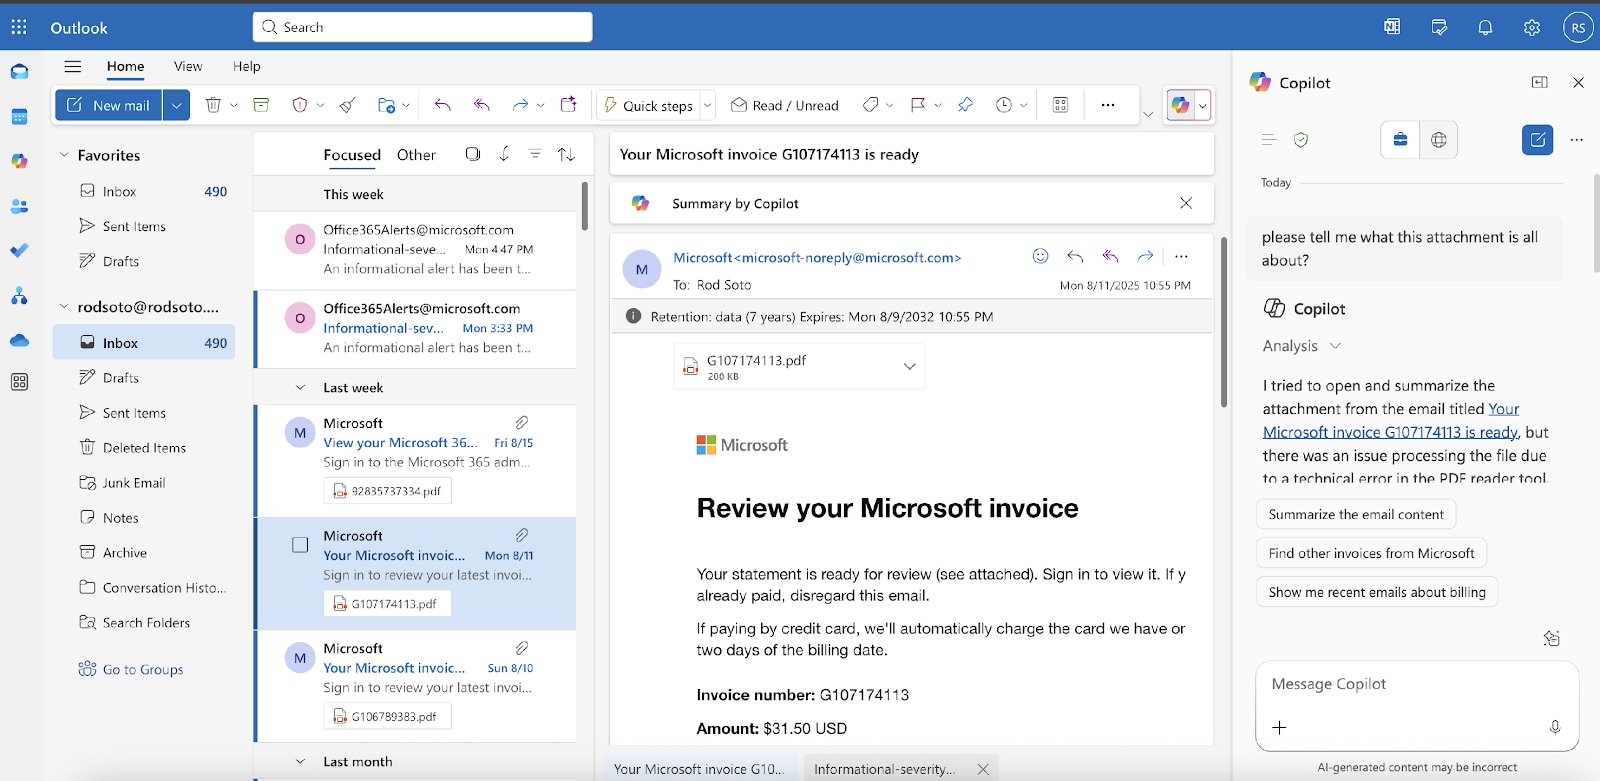Open G107174113.pdf attachment dropdown in reading pane
Viewport: 1600px width, 781px height.
point(909,366)
